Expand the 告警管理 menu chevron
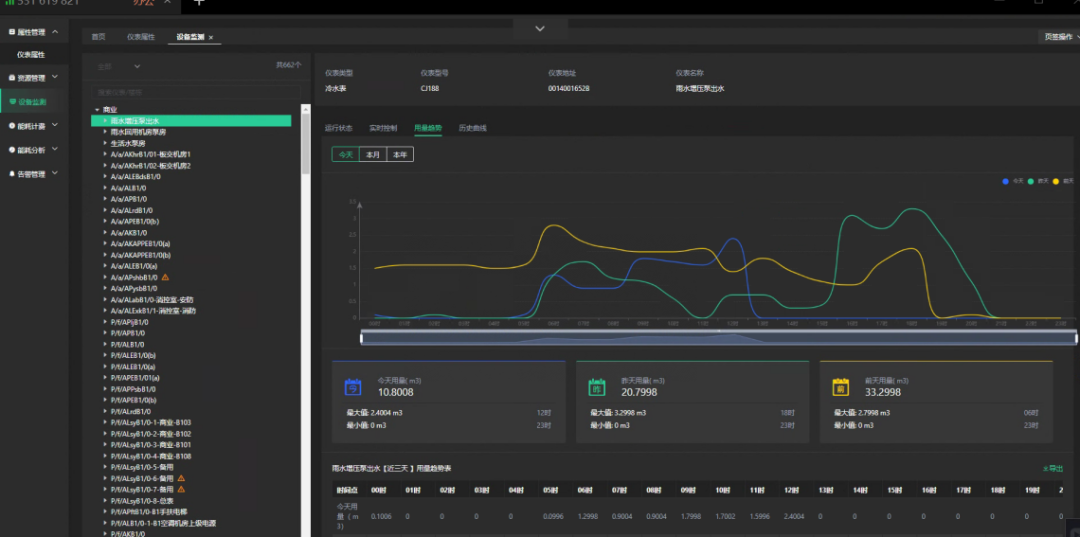The image size is (1080, 537). (x=55, y=173)
